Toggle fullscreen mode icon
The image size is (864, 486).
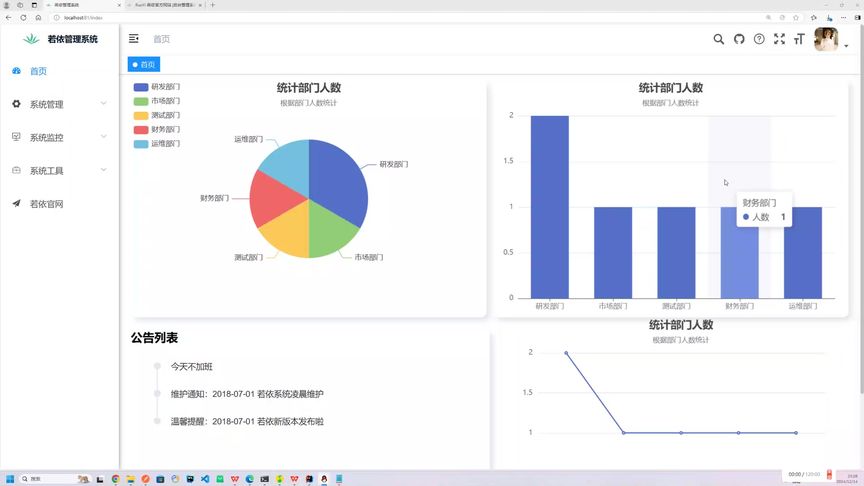(x=779, y=39)
